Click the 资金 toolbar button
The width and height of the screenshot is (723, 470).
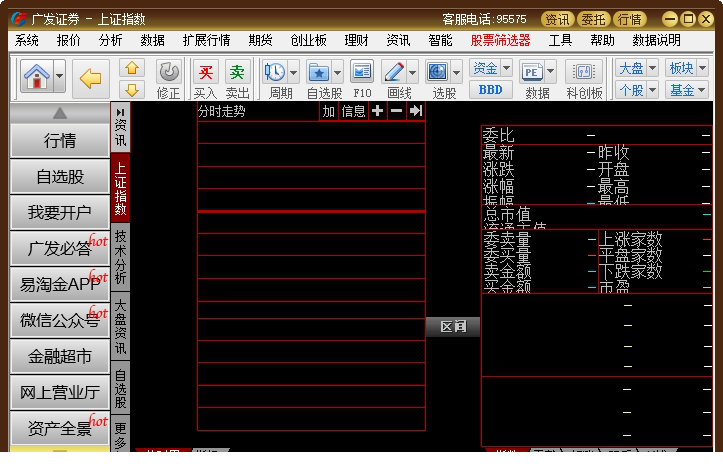[x=485, y=68]
